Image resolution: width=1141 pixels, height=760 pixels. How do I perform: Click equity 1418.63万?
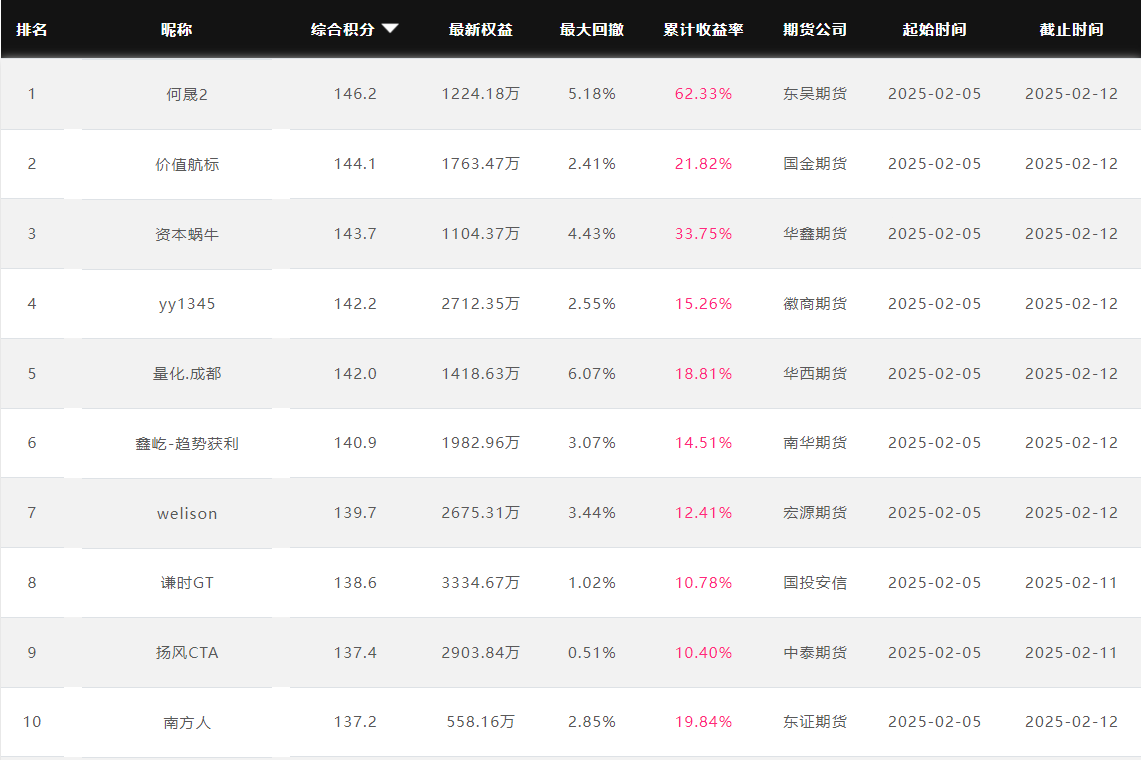click(481, 373)
